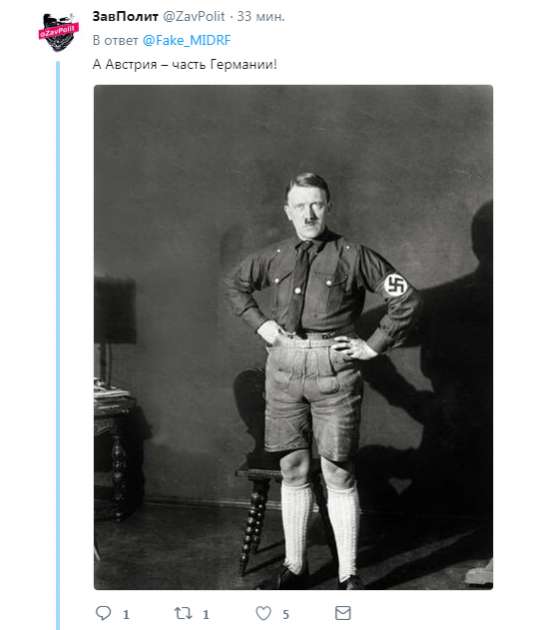Click reply count next to the speech bubble

coord(126,614)
